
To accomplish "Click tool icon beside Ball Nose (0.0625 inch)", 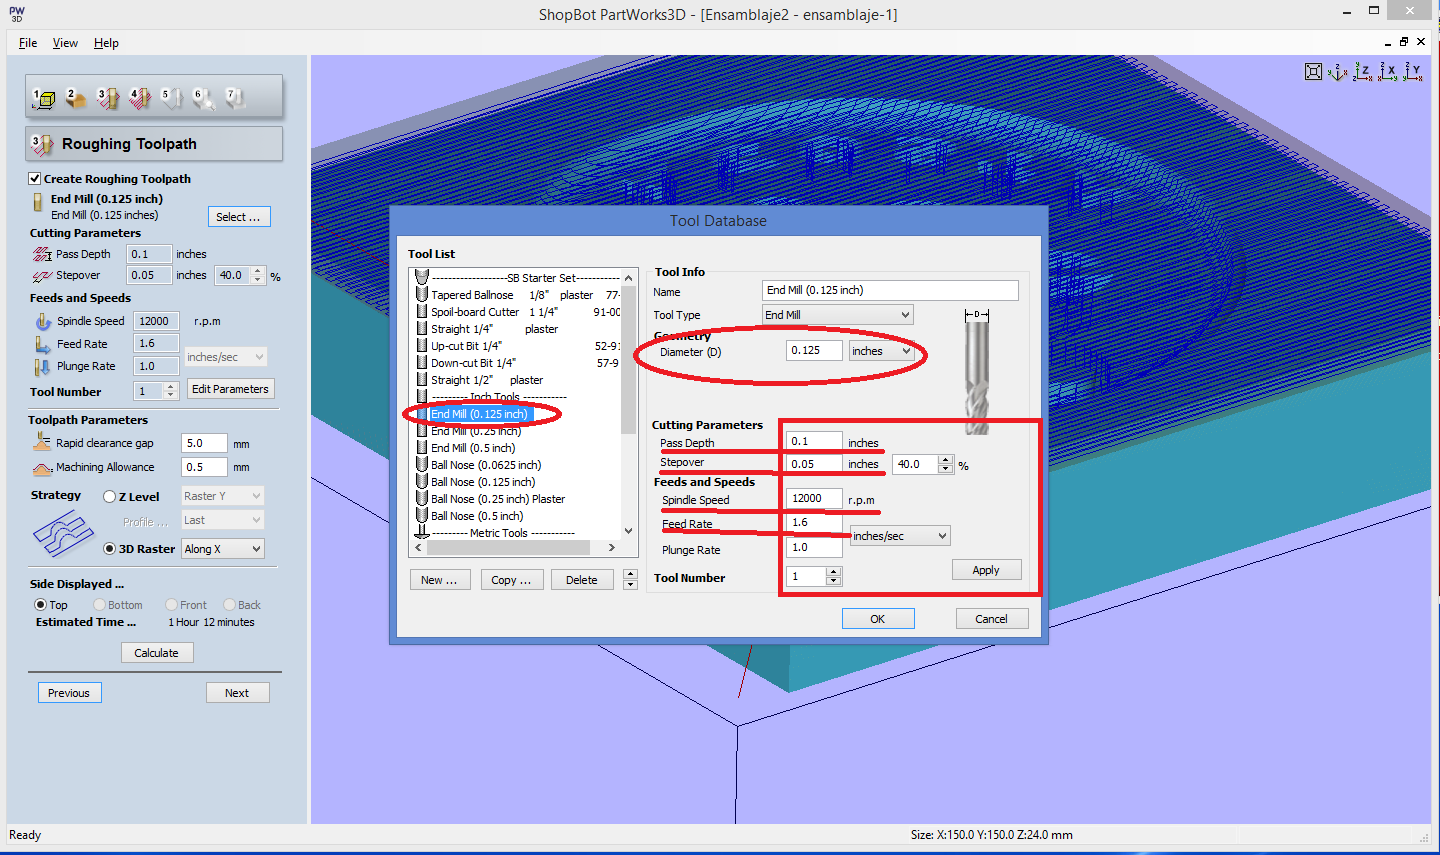I will pos(422,464).
